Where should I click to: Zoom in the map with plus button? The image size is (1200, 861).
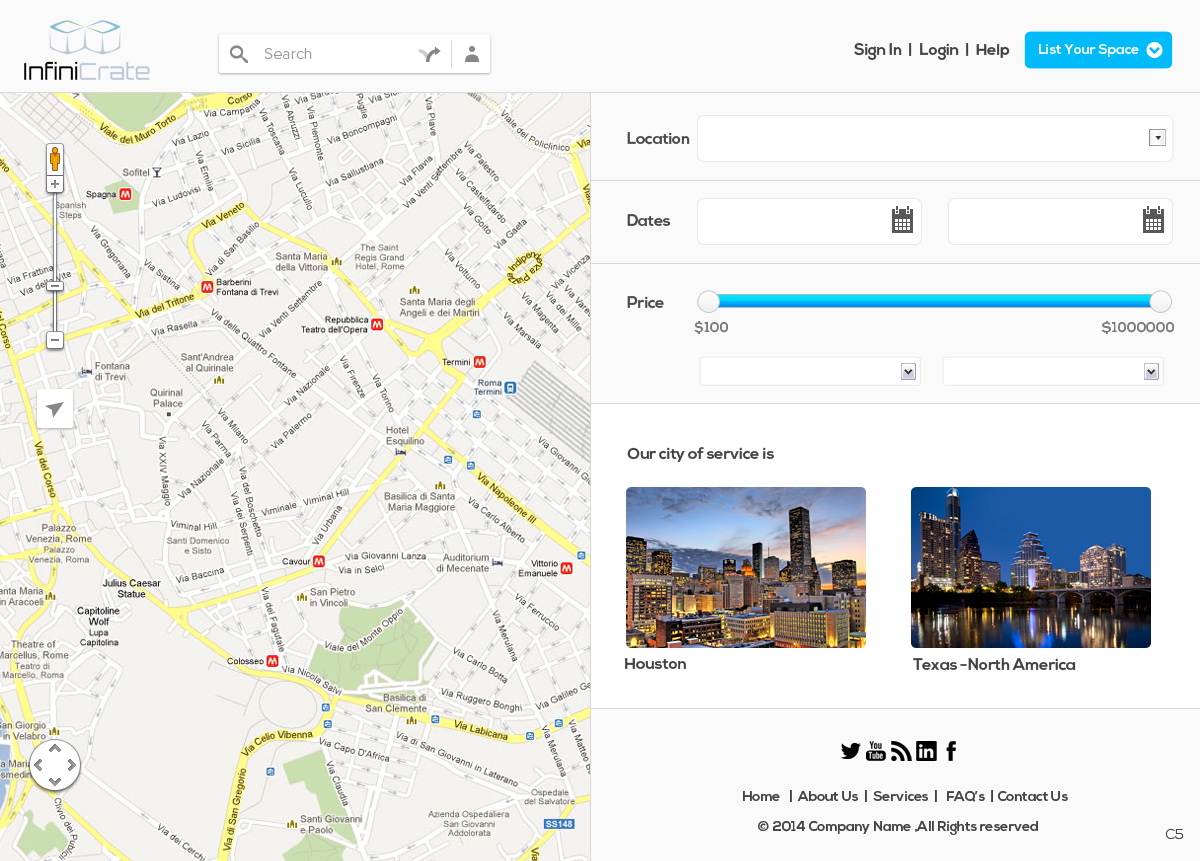(55, 184)
